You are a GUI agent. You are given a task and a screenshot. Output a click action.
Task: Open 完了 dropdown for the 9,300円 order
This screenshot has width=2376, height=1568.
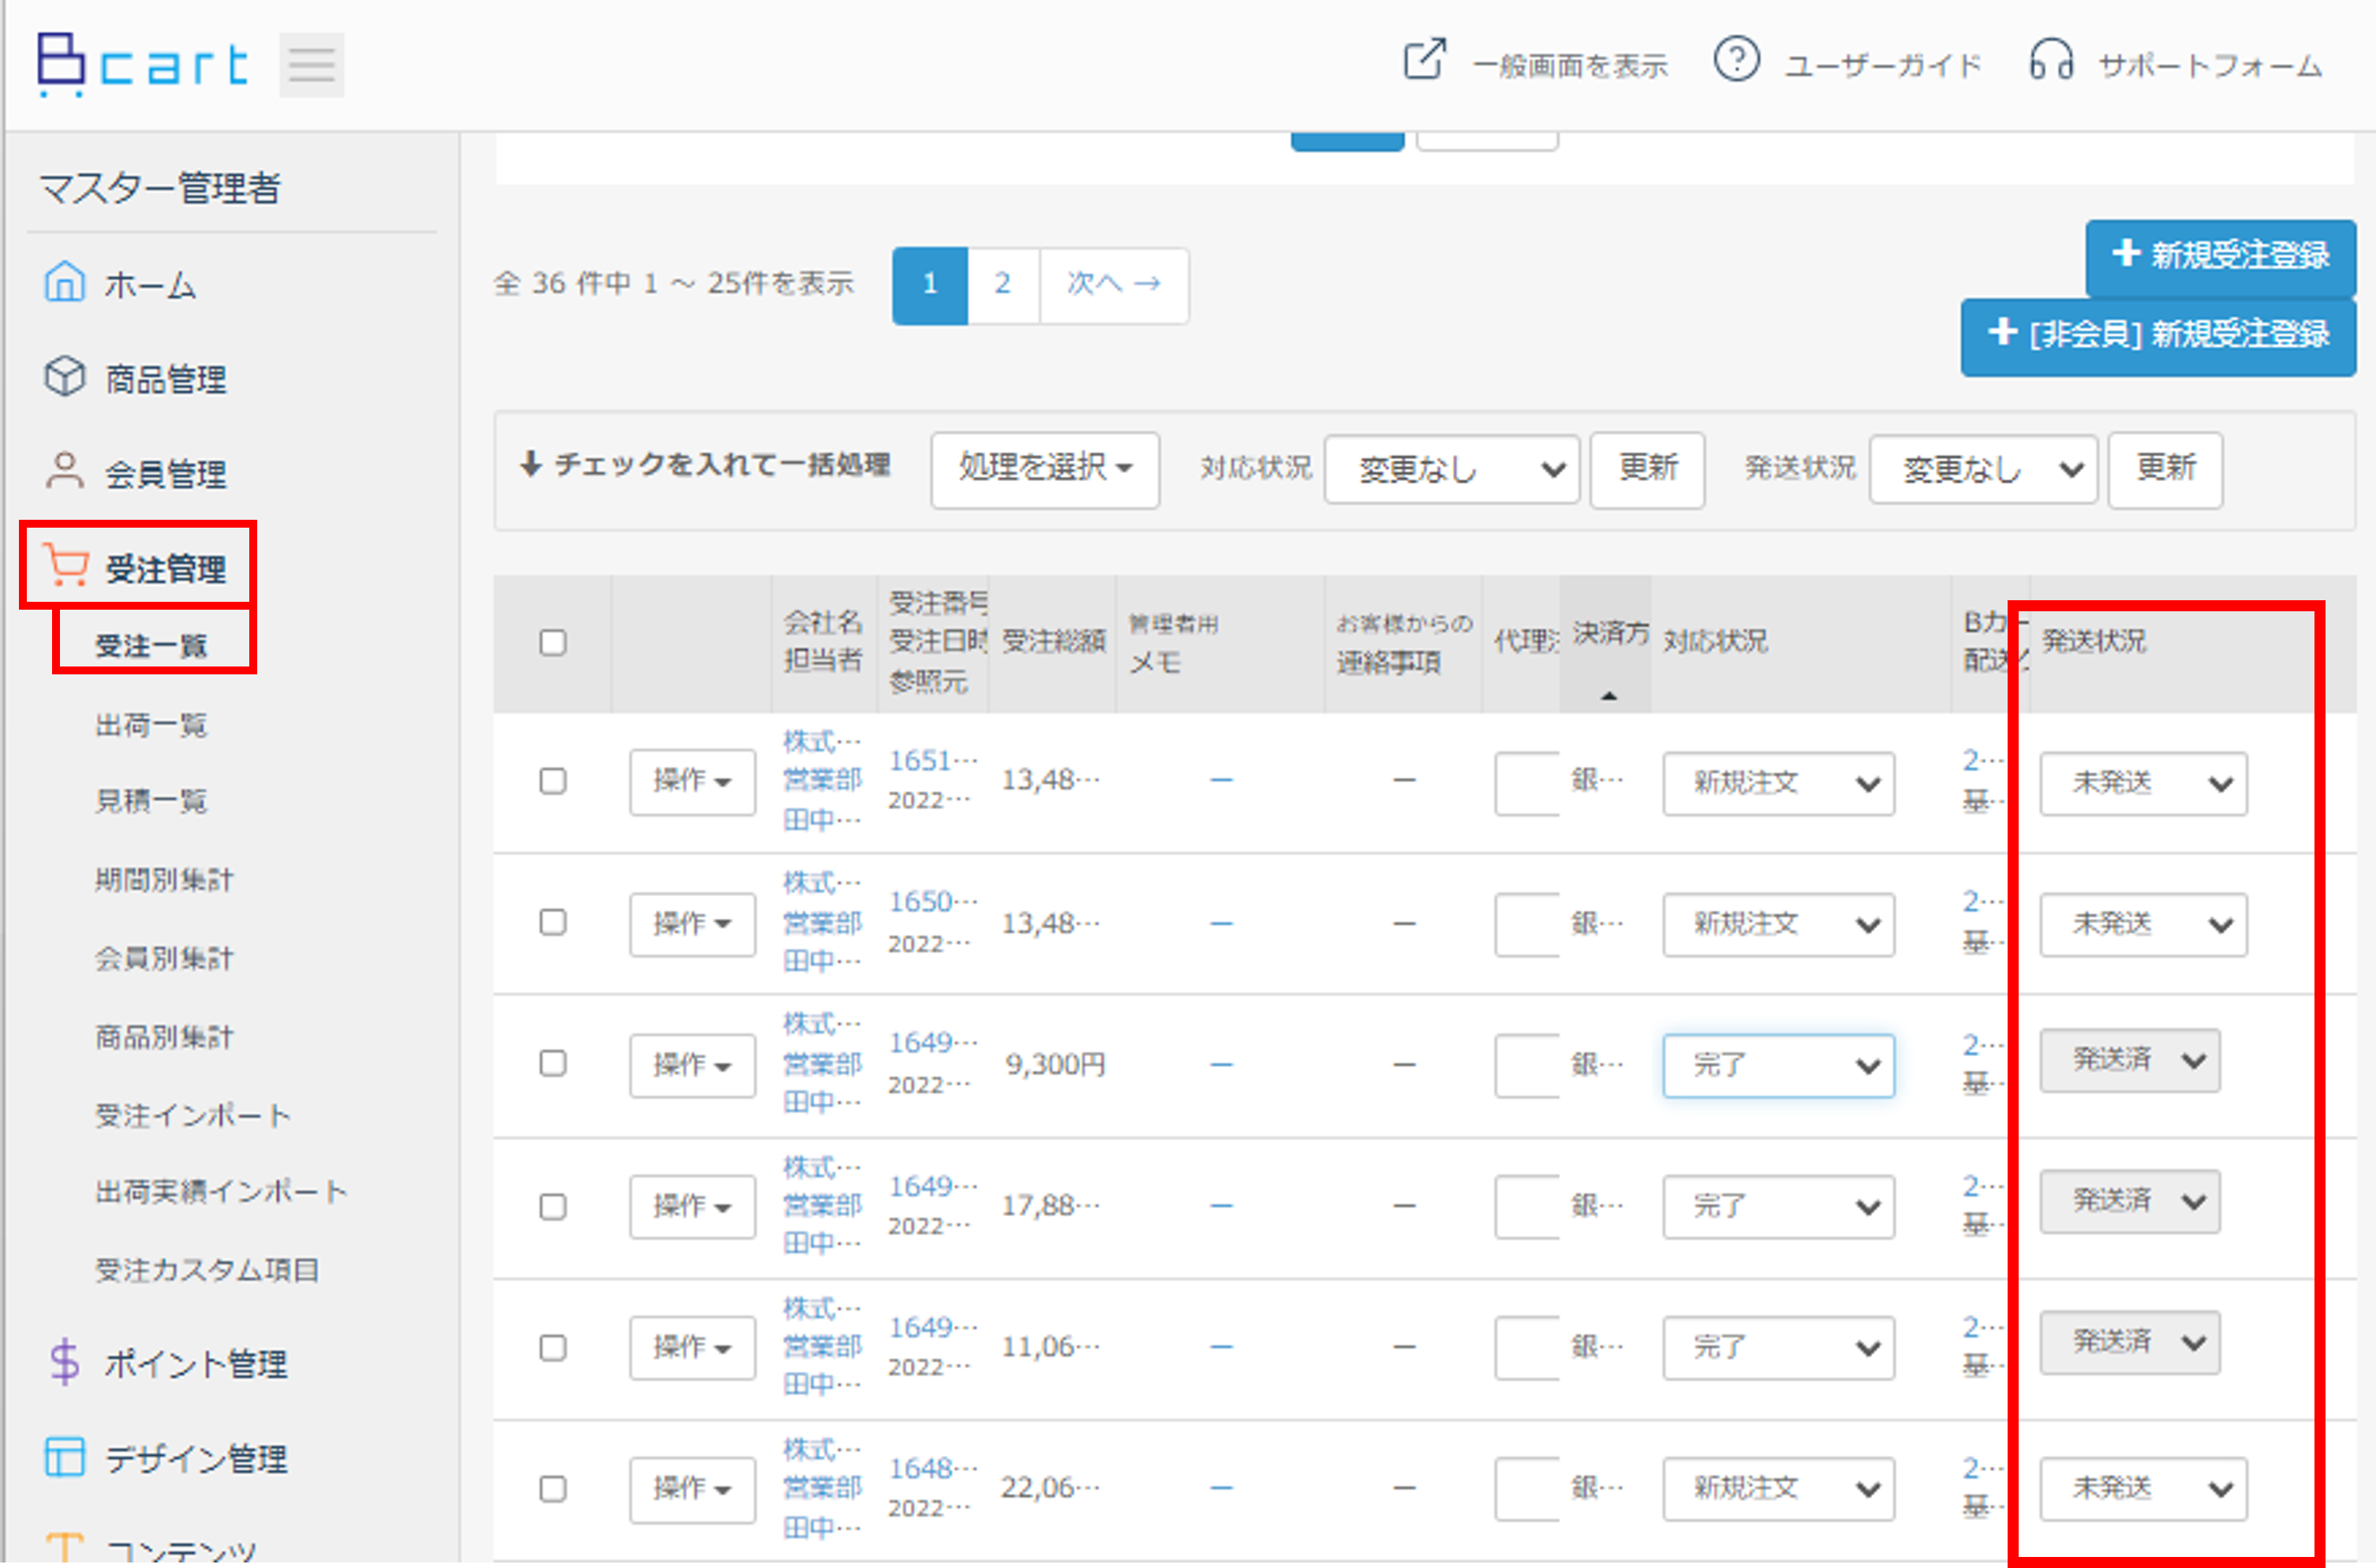click(x=1778, y=1065)
